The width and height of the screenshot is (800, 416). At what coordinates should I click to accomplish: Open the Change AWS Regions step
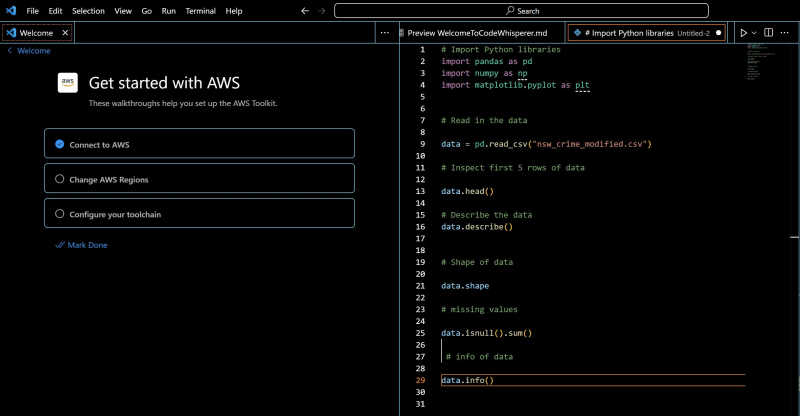199,178
